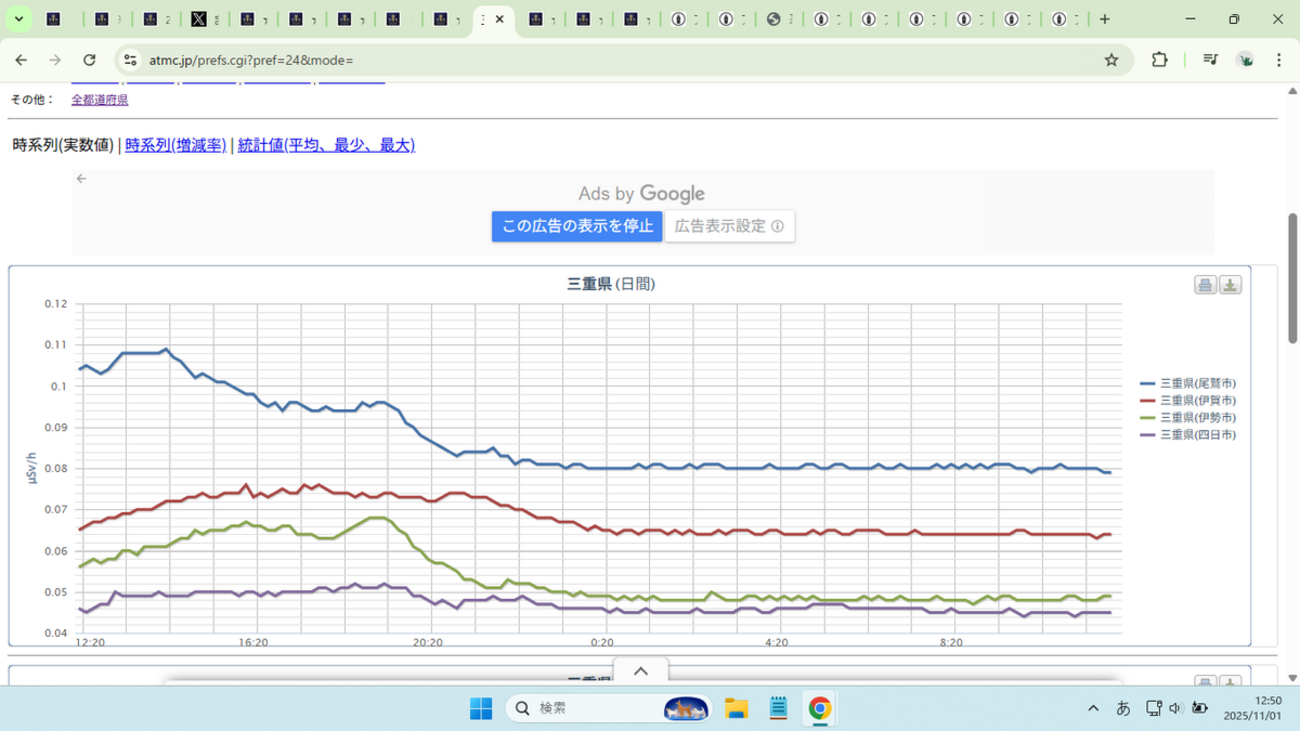Screen dimensions: 1300x731
Task: Open a new browser tab
Action: [1104, 19]
